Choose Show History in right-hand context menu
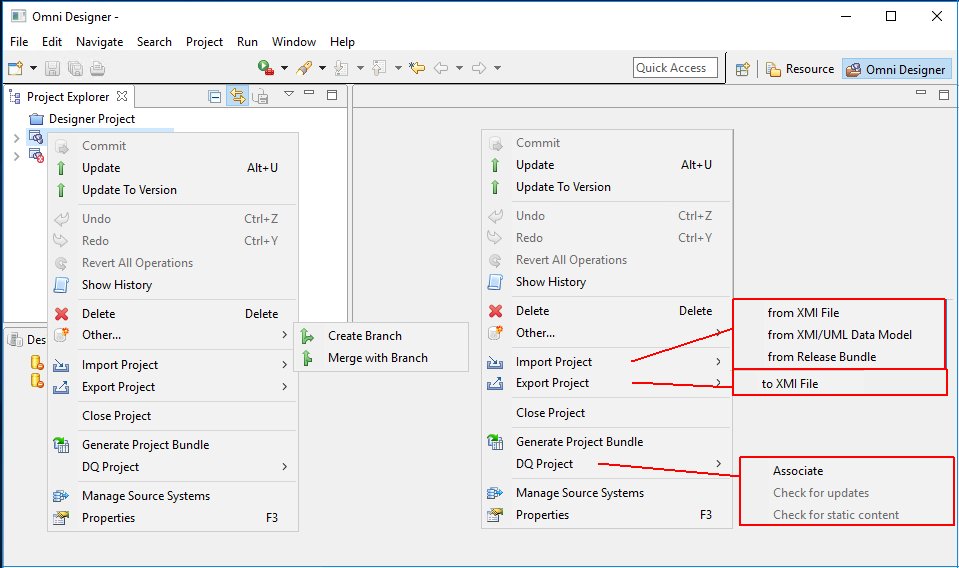 (607, 282)
